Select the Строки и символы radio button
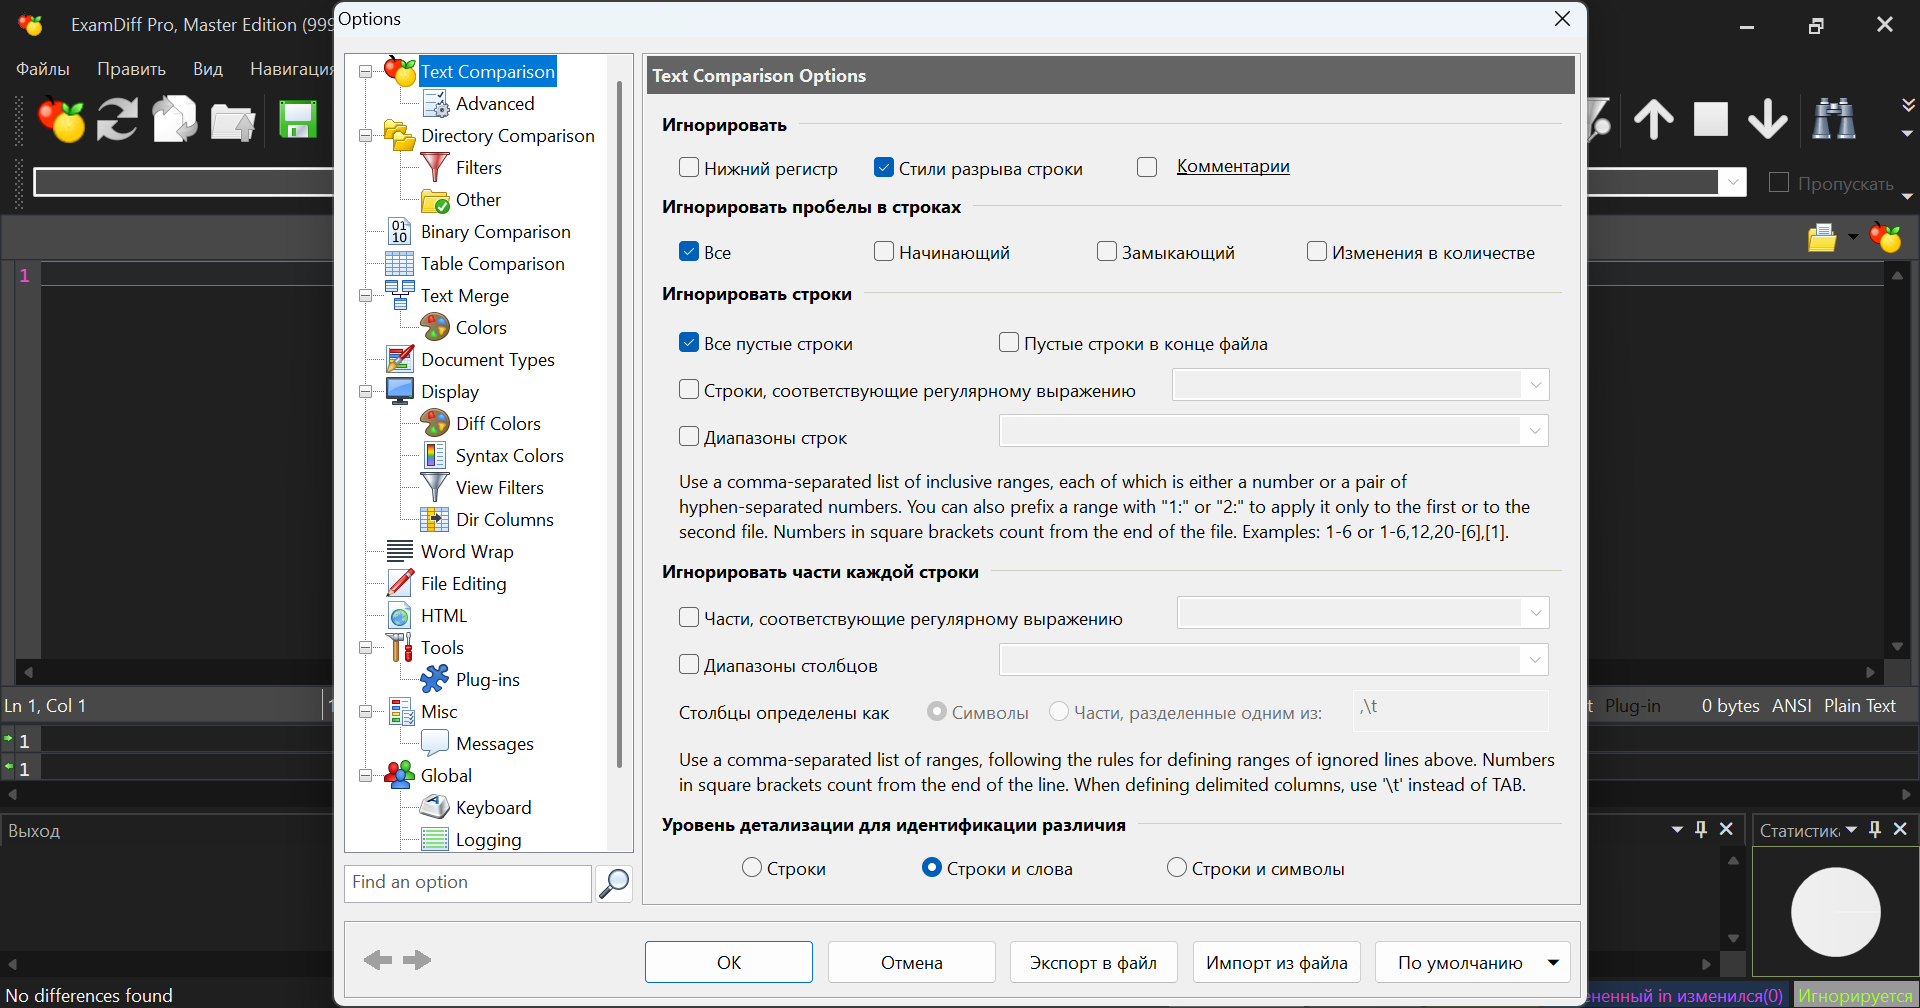Screen dimensions: 1920x1008 (1177, 868)
